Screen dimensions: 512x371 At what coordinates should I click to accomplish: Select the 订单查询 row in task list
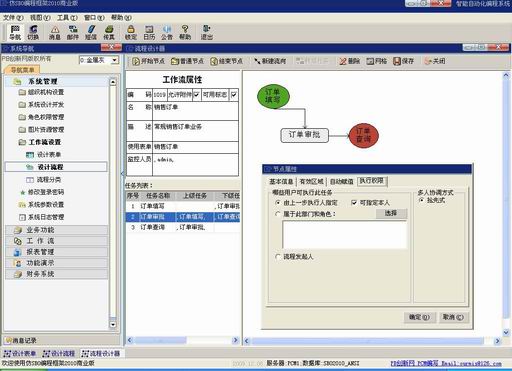click(183, 227)
